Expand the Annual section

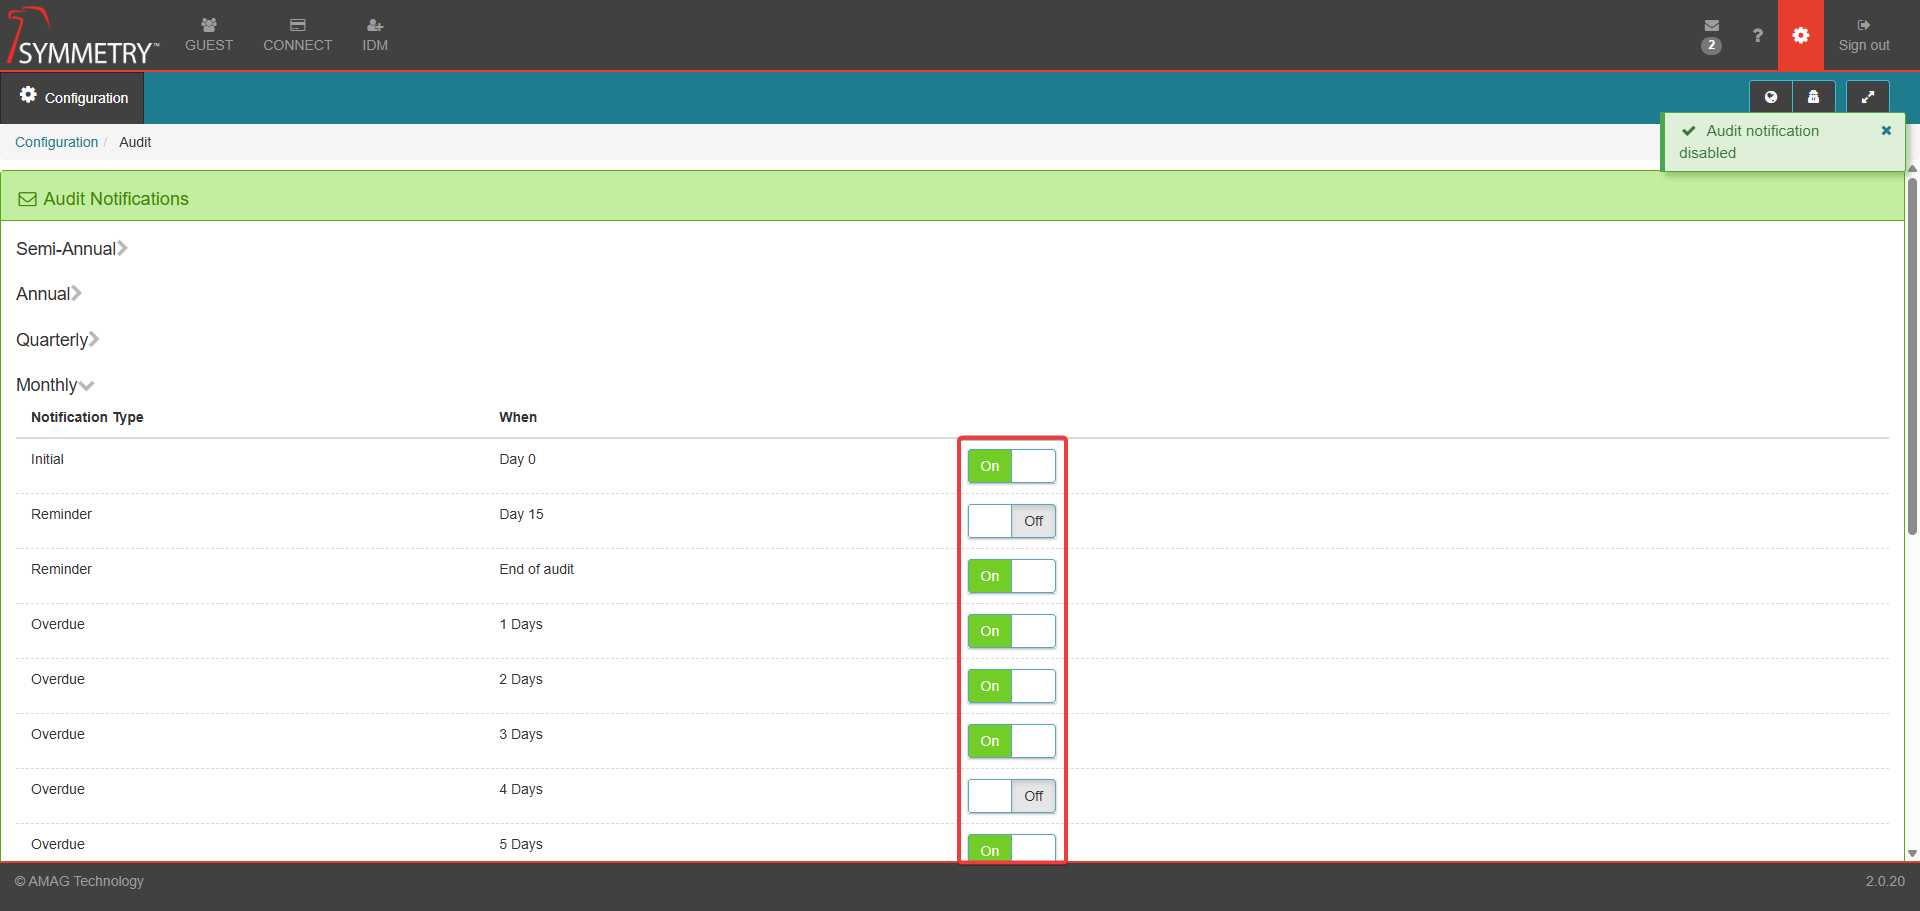(48, 294)
